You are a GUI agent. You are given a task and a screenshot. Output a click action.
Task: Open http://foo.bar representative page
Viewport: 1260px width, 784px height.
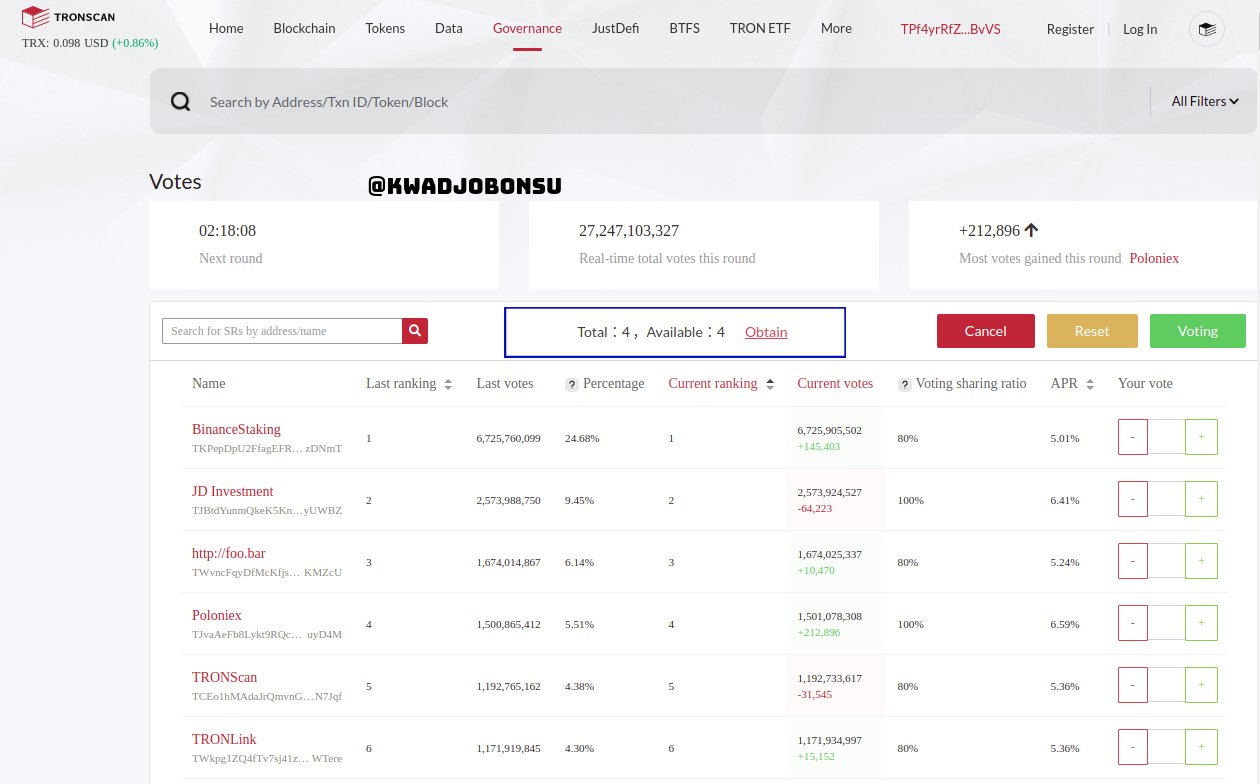coord(228,554)
